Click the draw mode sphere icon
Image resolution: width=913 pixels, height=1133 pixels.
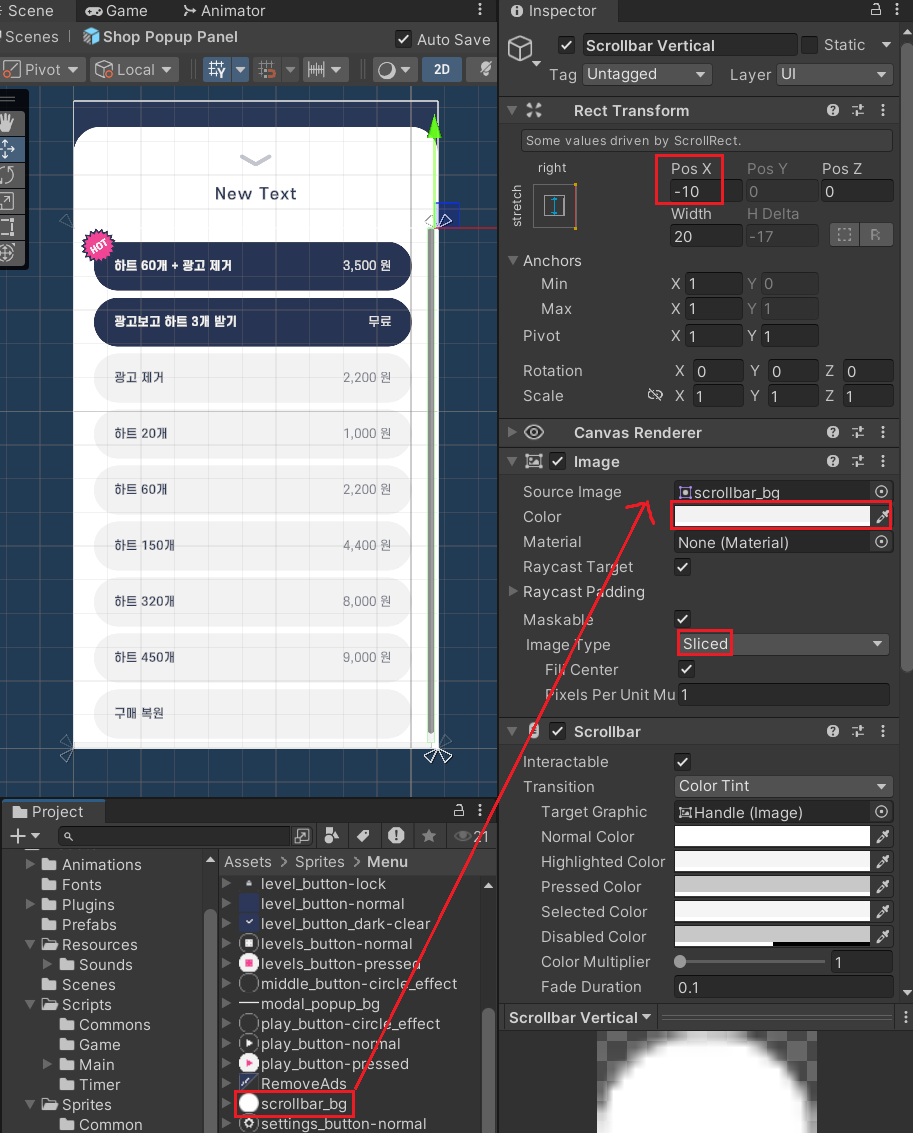(386, 69)
